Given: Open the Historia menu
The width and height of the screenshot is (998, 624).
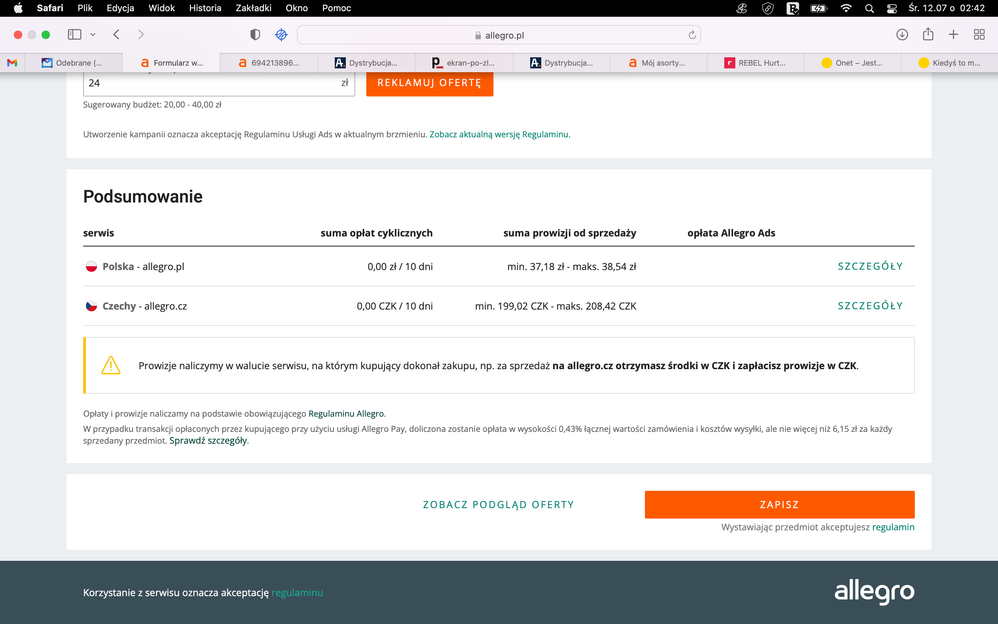Looking at the screenshot, I should click(205, 8).
